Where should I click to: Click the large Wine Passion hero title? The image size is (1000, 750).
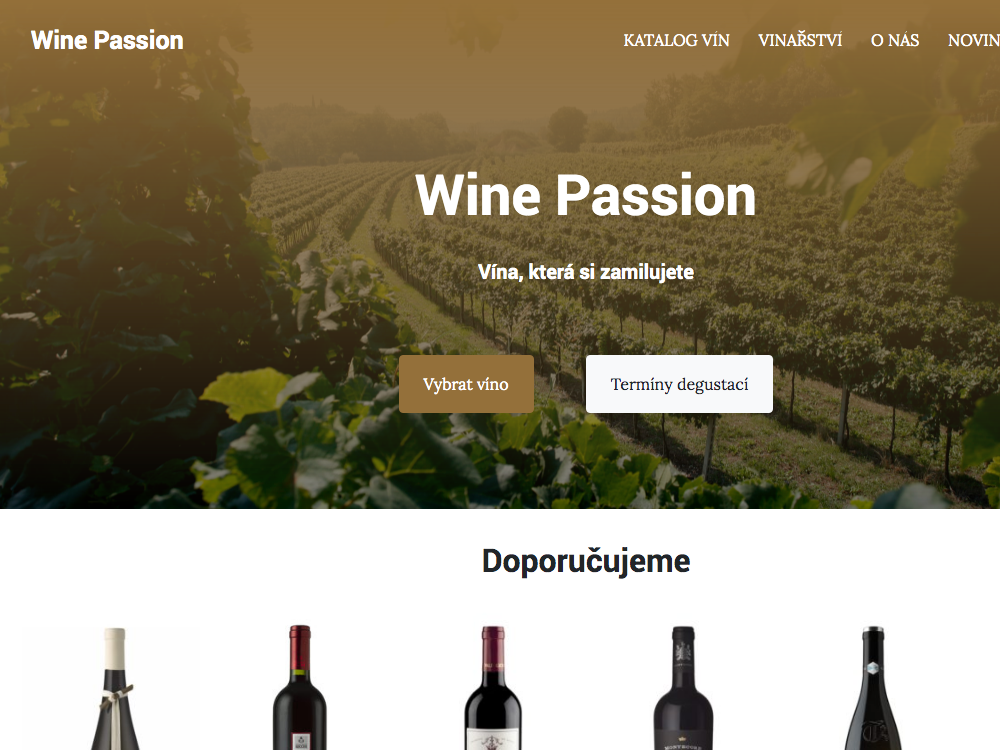click(585, 195)
